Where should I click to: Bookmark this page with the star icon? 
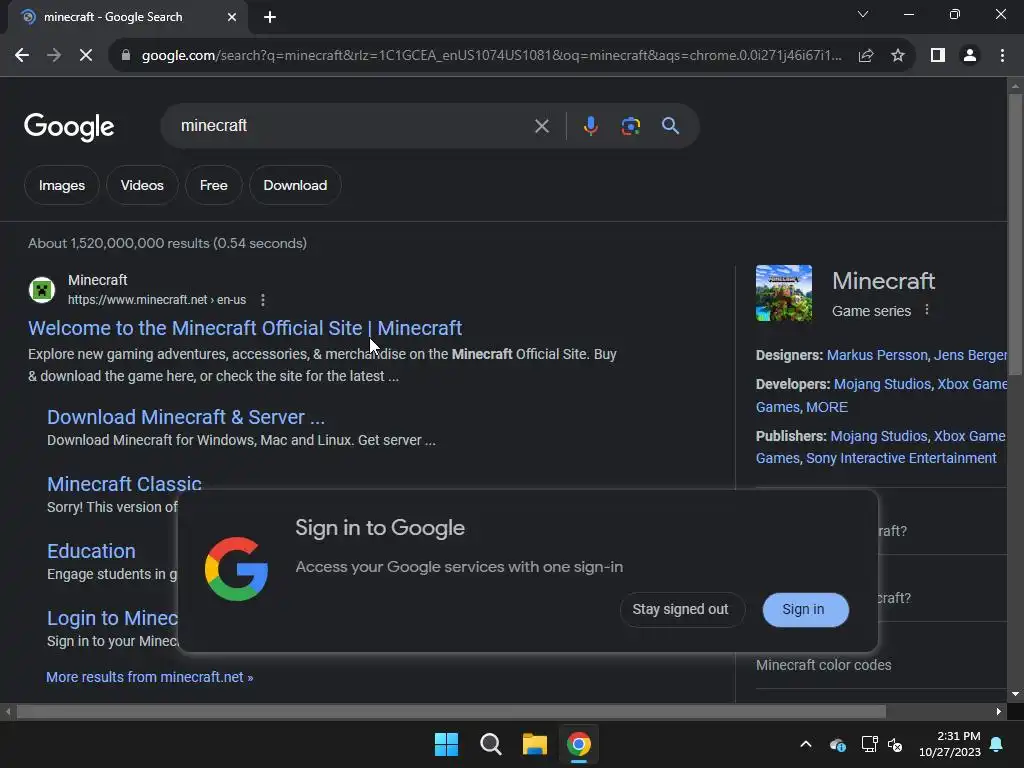(x=898, y=56)
